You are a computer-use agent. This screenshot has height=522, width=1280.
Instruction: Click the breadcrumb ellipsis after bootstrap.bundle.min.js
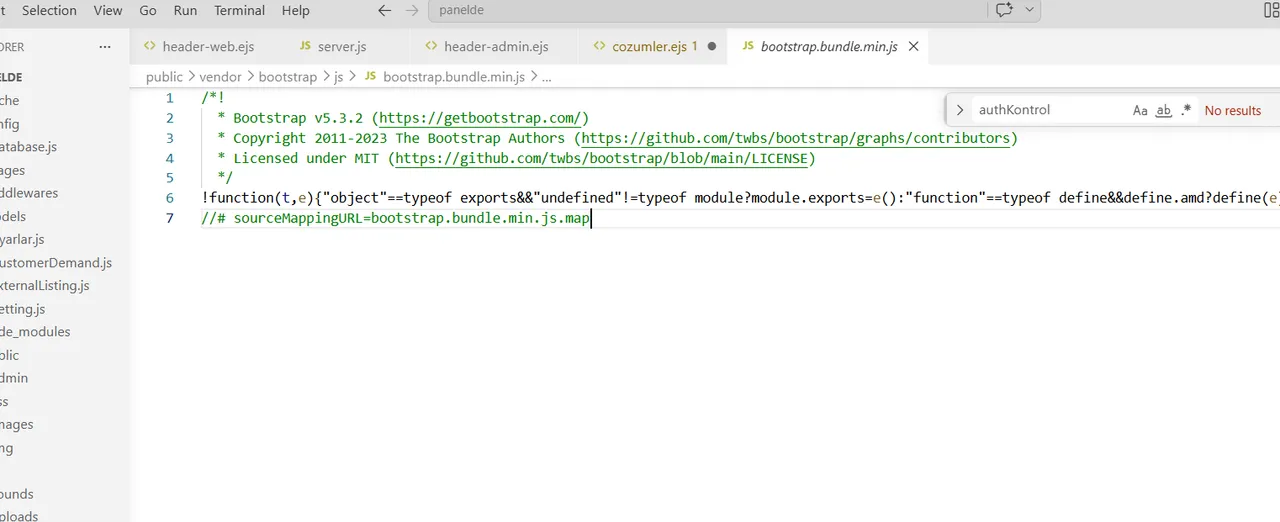tap(547, 76)
